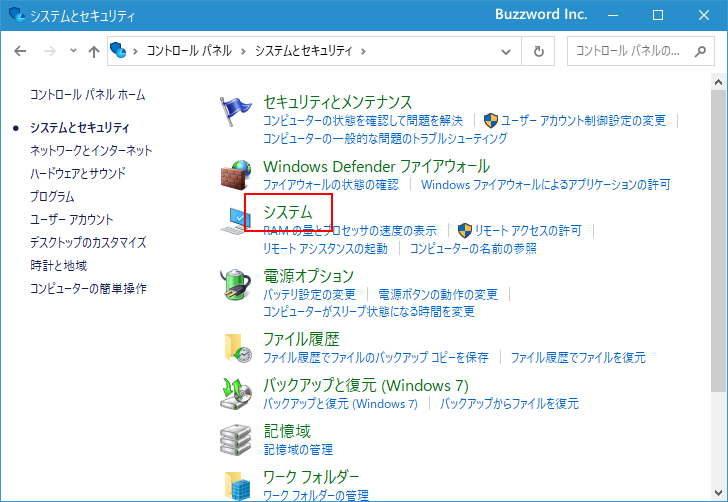Click the title bar Control Panel icon
The image size is (728, 502).
click(17, 15)
